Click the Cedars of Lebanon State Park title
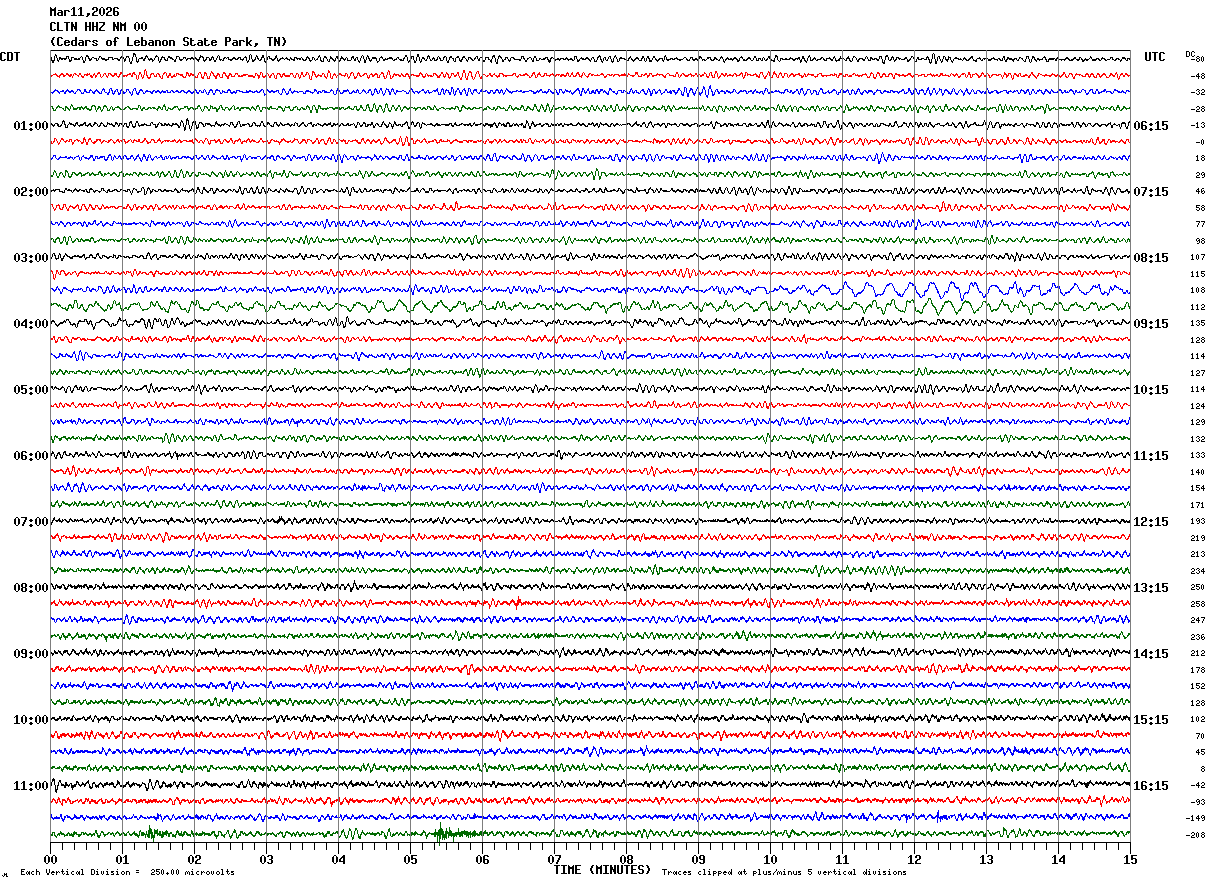 (x=168, y=42)
